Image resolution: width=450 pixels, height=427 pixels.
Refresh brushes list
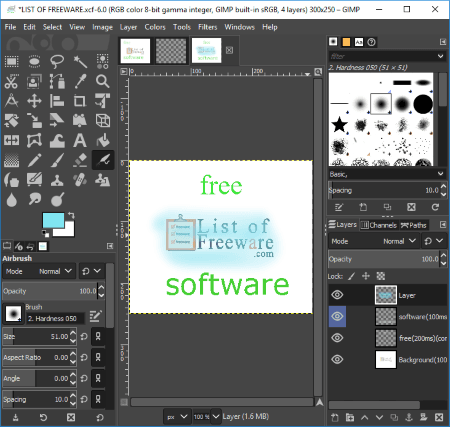(x=435, y=207)
